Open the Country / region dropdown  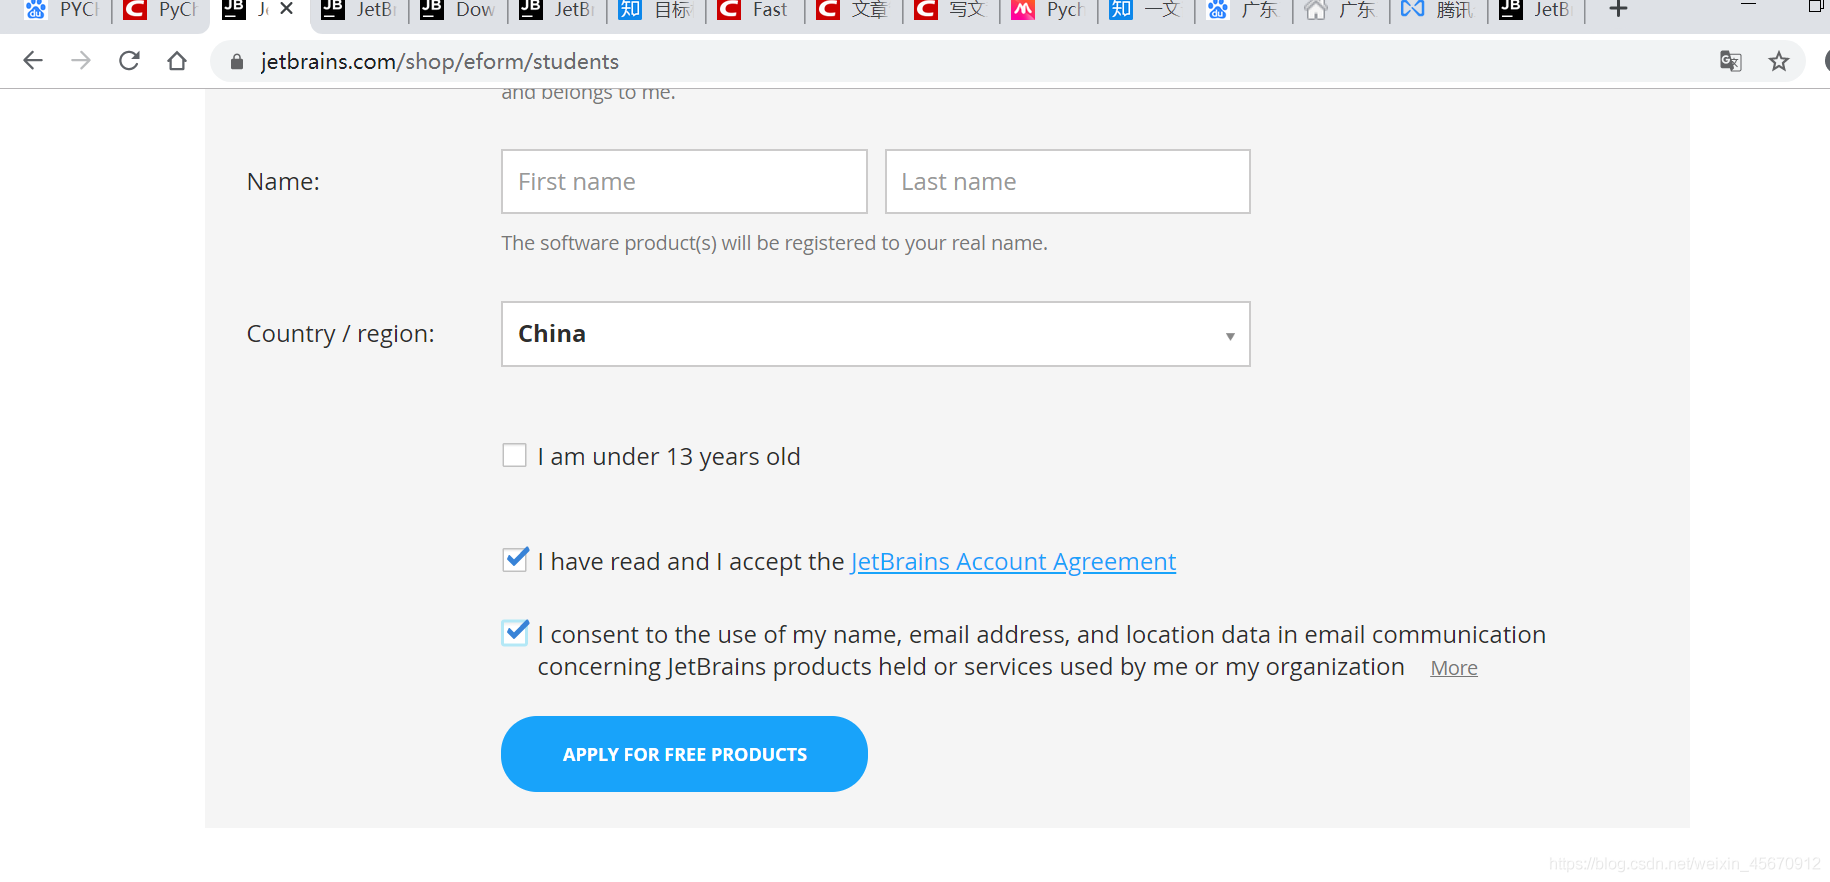[x=875, y=334]
